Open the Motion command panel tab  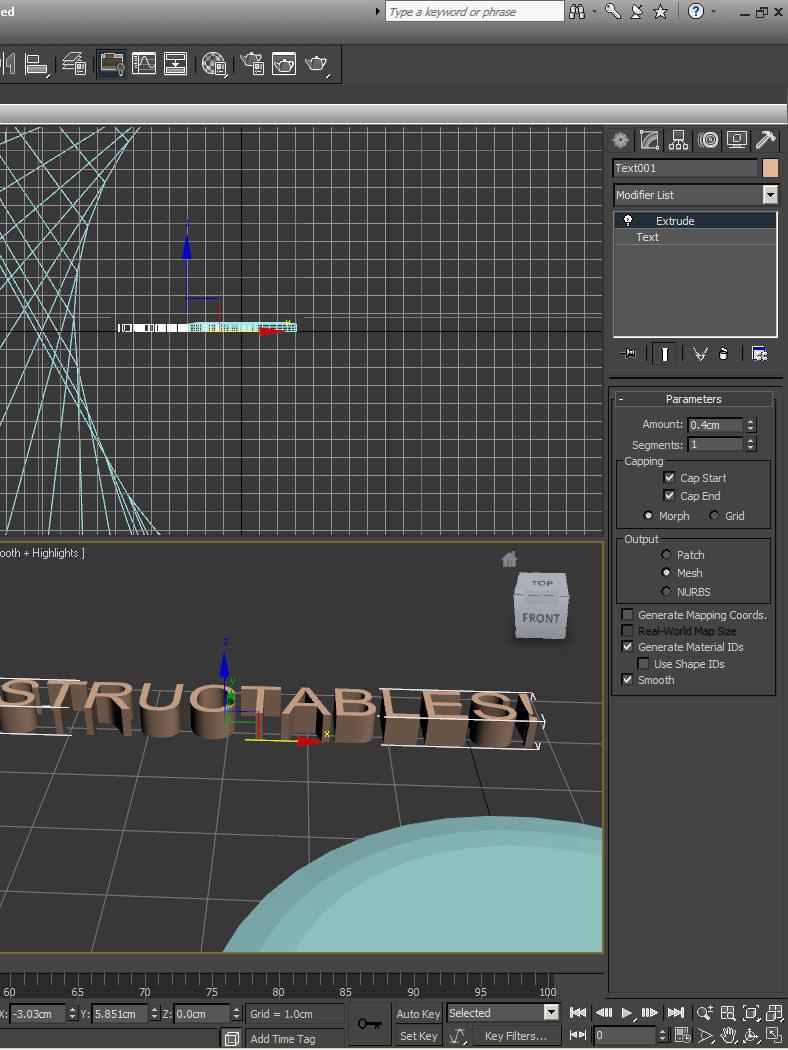[708, 140]
